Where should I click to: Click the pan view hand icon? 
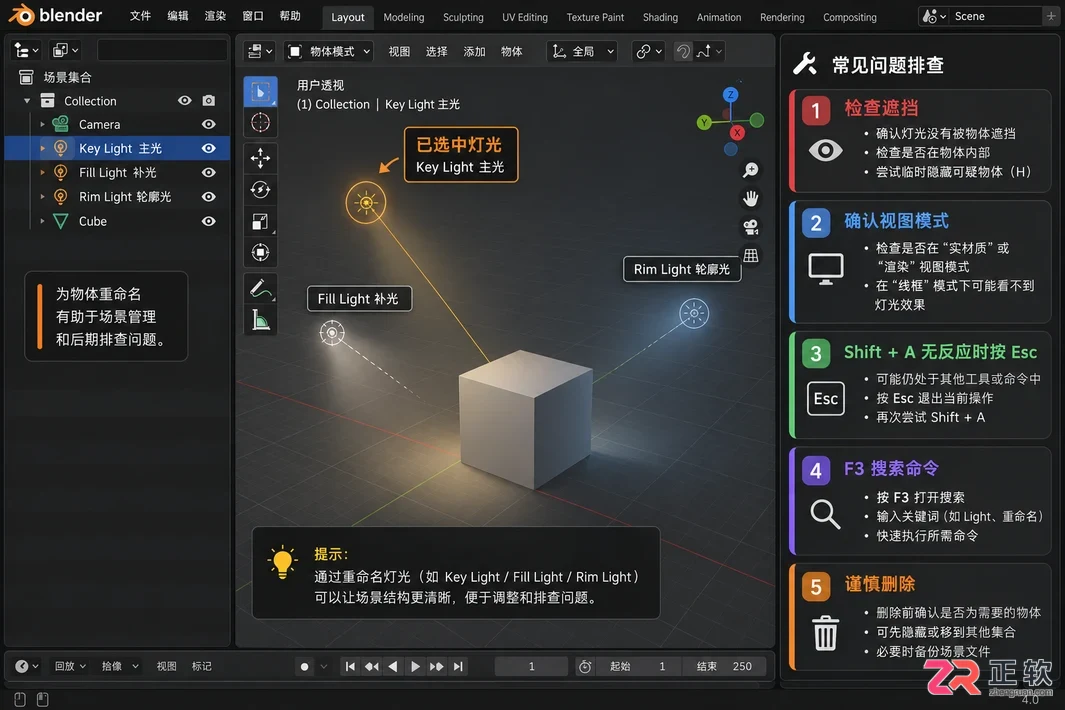click(x=751, y=198)
